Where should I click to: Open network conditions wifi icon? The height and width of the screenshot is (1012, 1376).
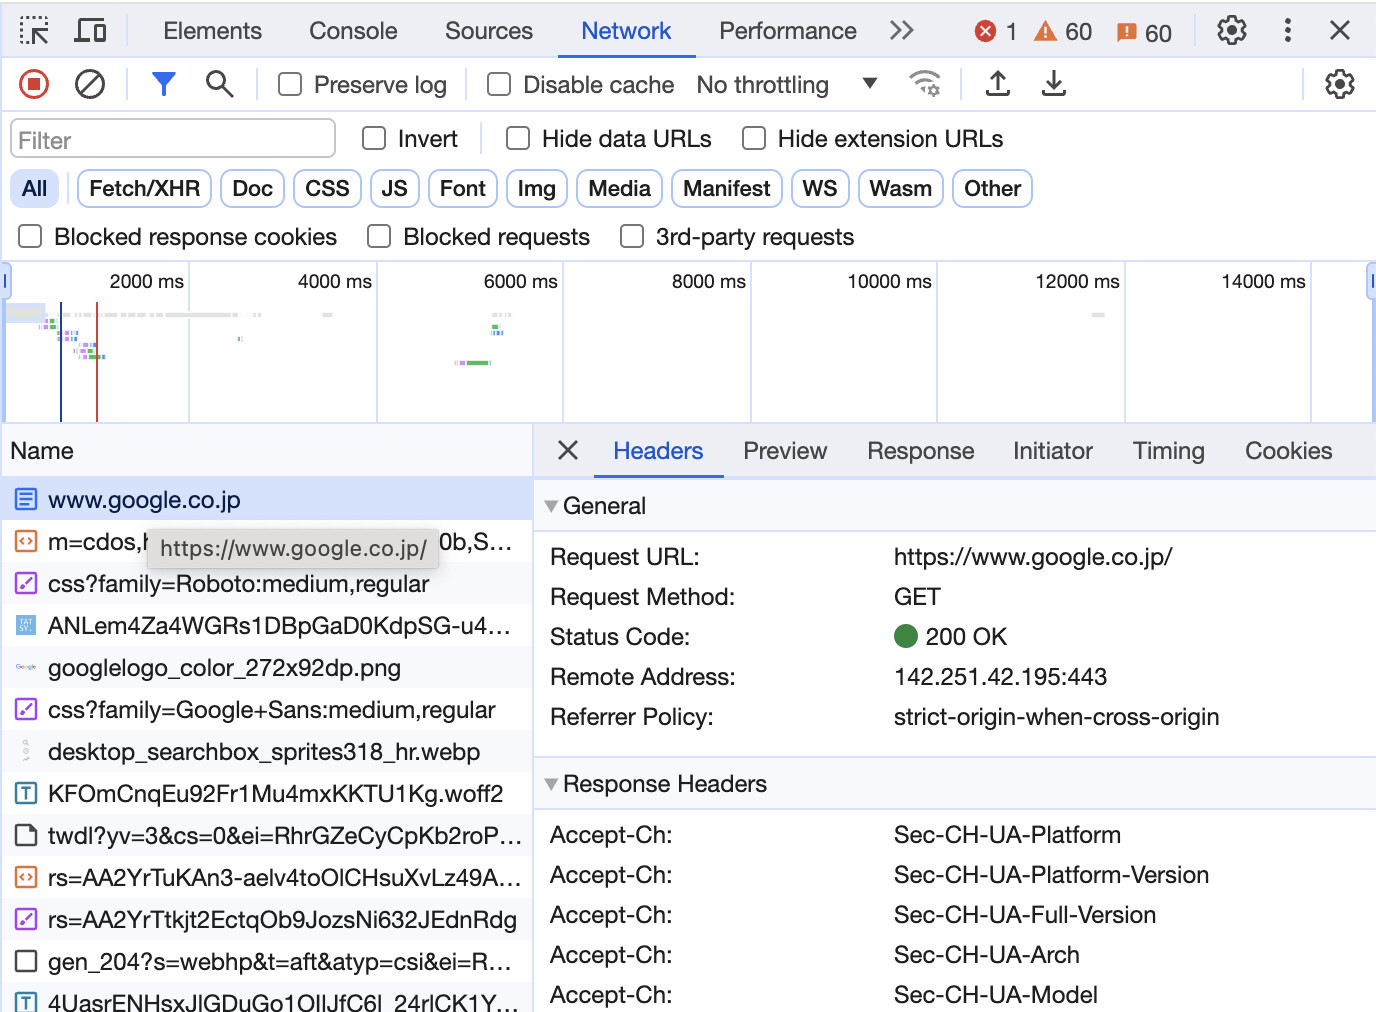925,84
